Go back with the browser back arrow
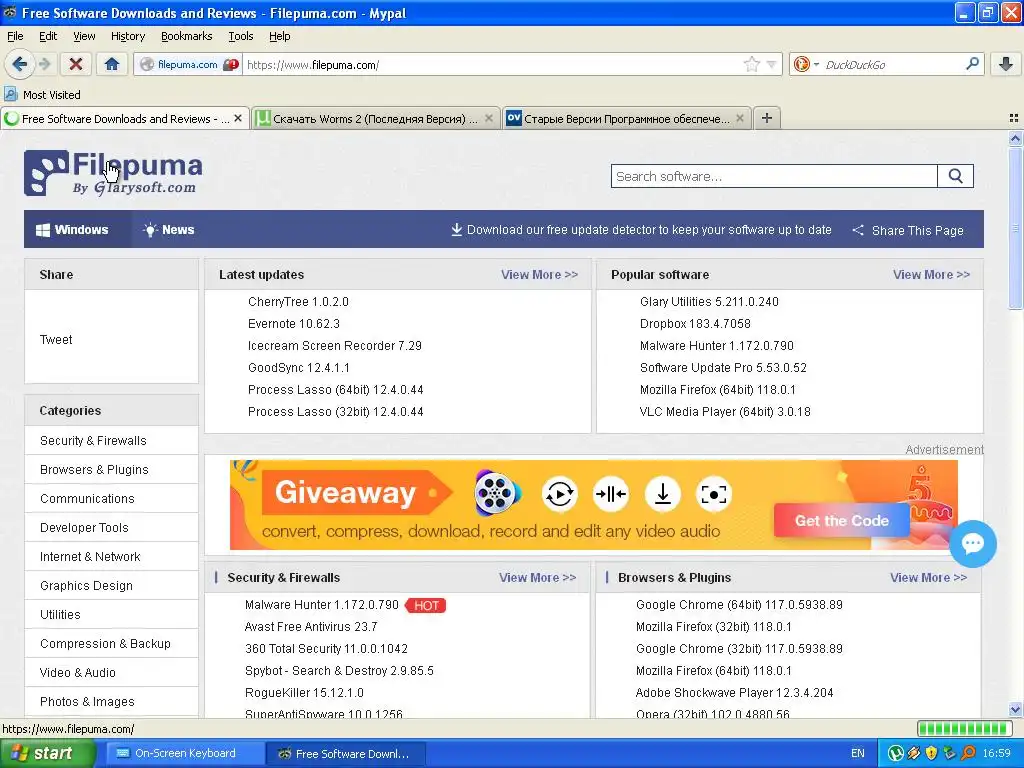Viewport: 1024px width, 768px height. click(x=20, y=64)
